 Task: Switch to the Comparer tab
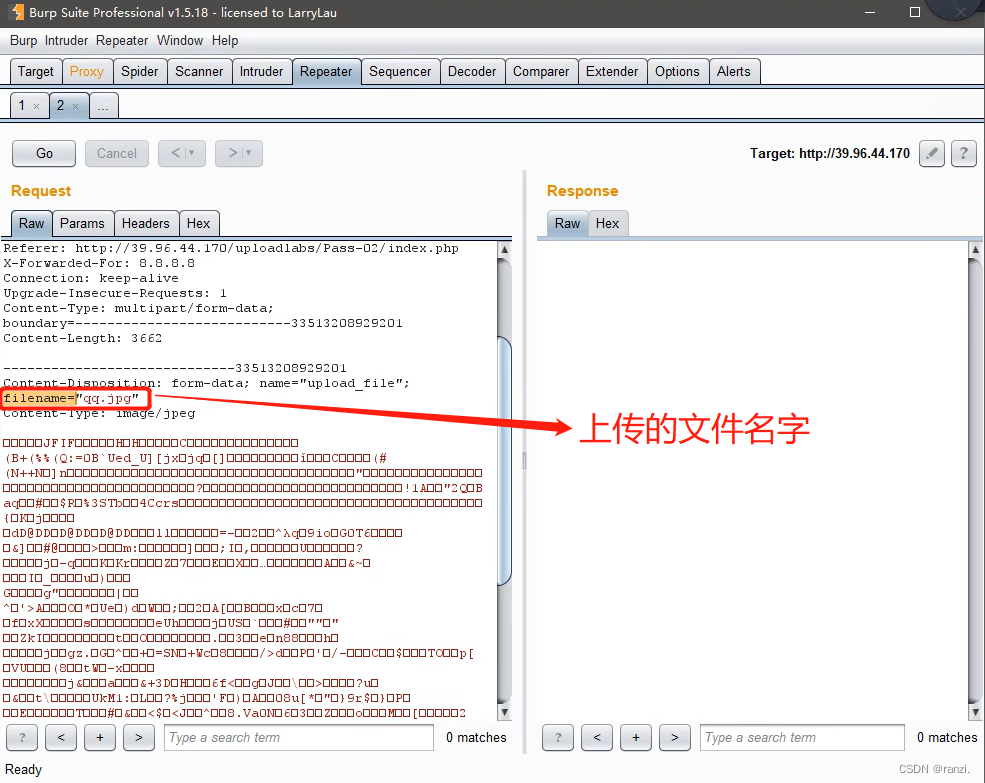[541, 72]
